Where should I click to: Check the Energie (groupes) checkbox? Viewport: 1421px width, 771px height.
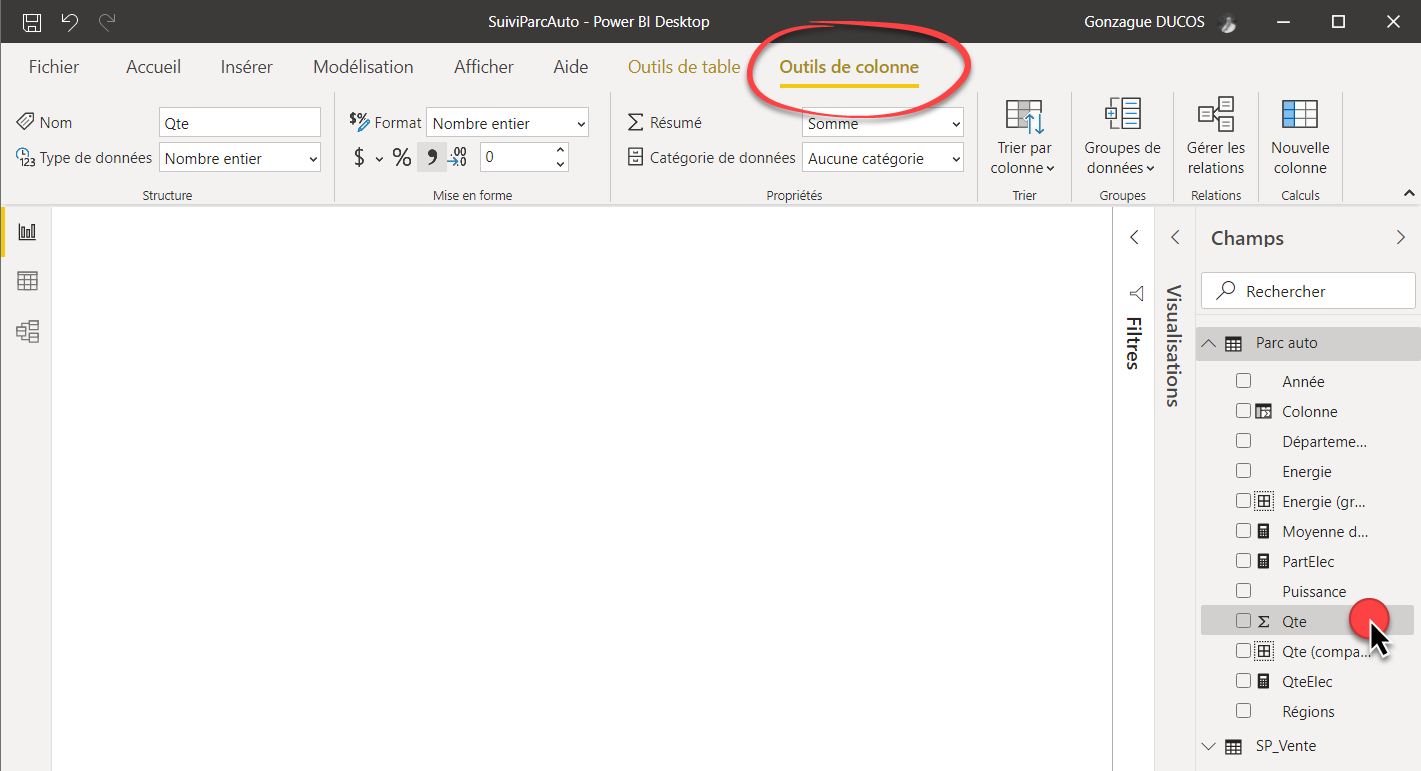coord(1243,501)
